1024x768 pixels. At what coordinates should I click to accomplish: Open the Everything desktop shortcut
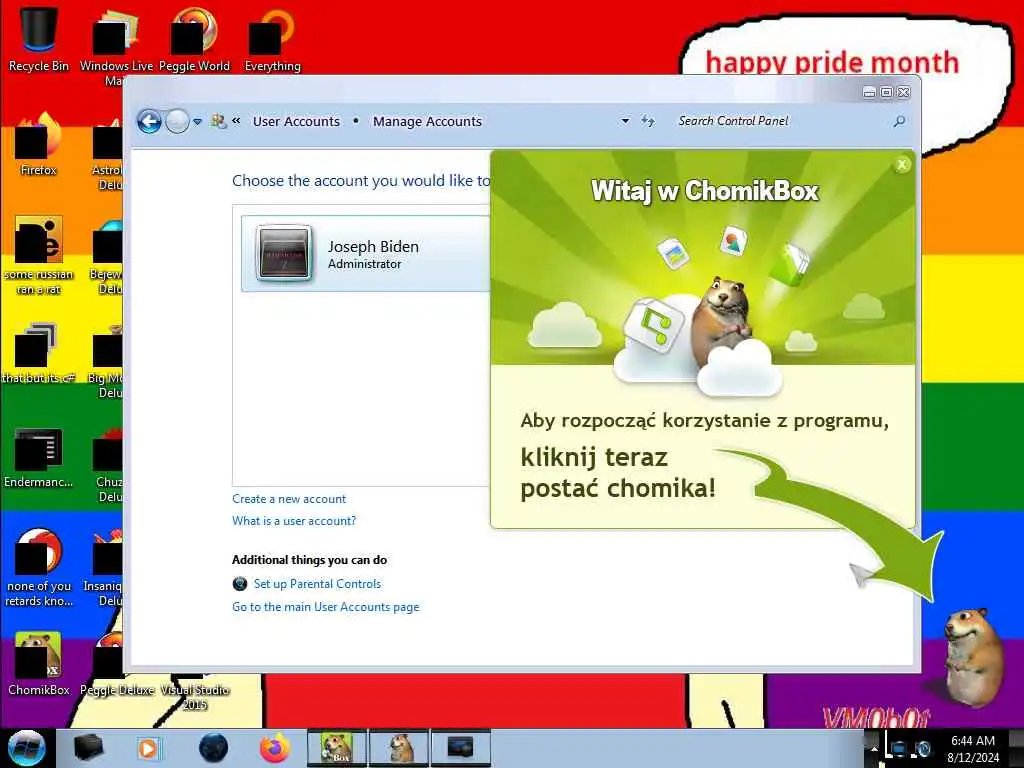272,38
